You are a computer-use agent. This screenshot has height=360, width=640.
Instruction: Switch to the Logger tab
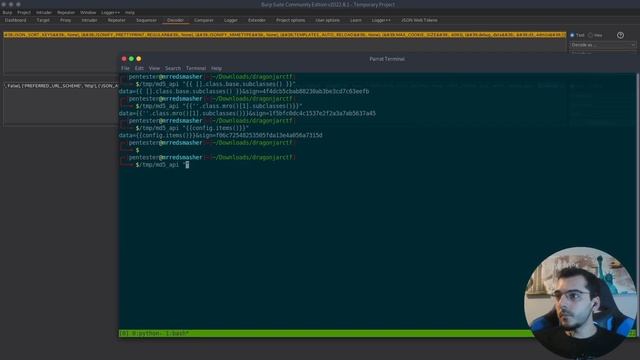pyautogui.click(x=231, y=20)
